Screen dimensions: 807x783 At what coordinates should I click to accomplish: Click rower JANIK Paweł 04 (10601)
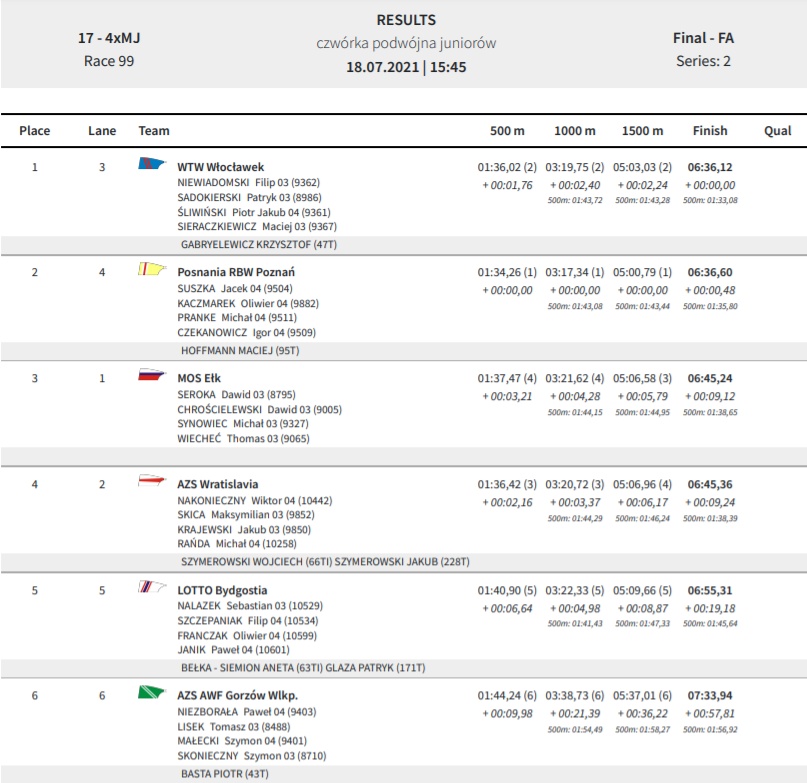234,650
